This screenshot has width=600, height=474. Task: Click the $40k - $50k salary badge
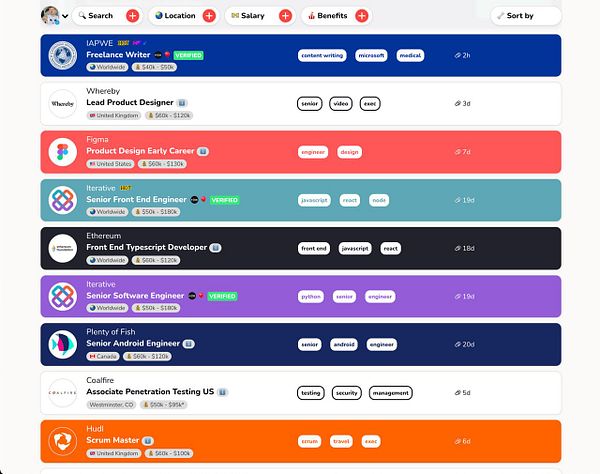[155, 67]
